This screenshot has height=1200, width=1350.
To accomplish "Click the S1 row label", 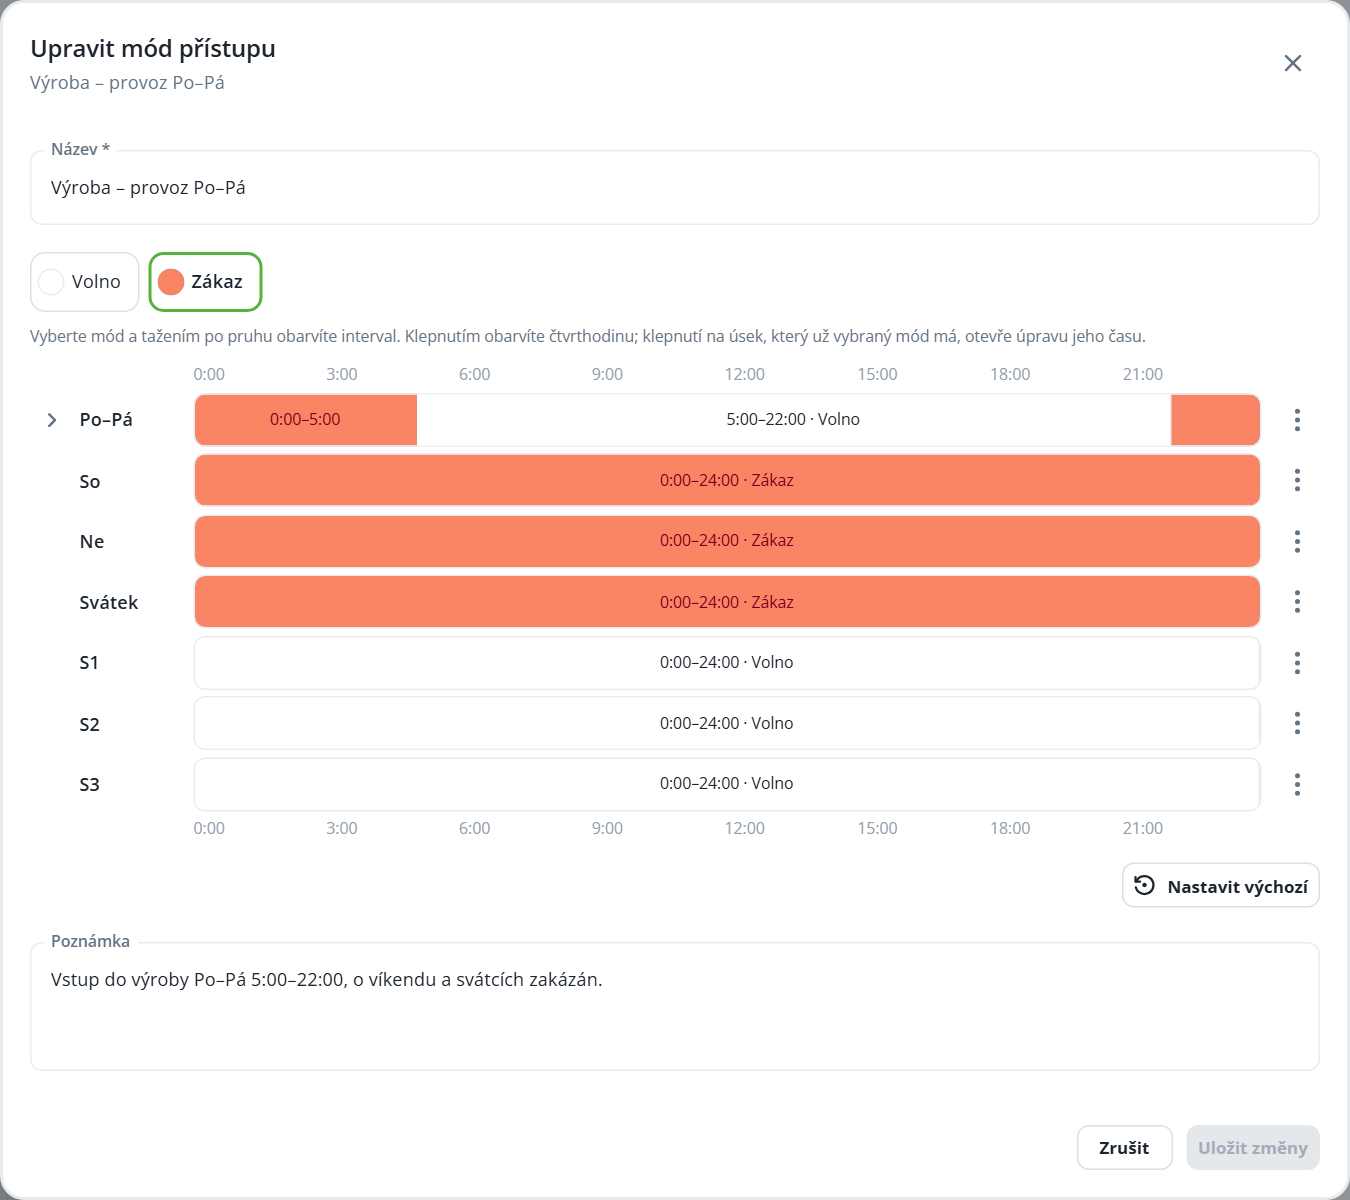I will tap(89, 663).
